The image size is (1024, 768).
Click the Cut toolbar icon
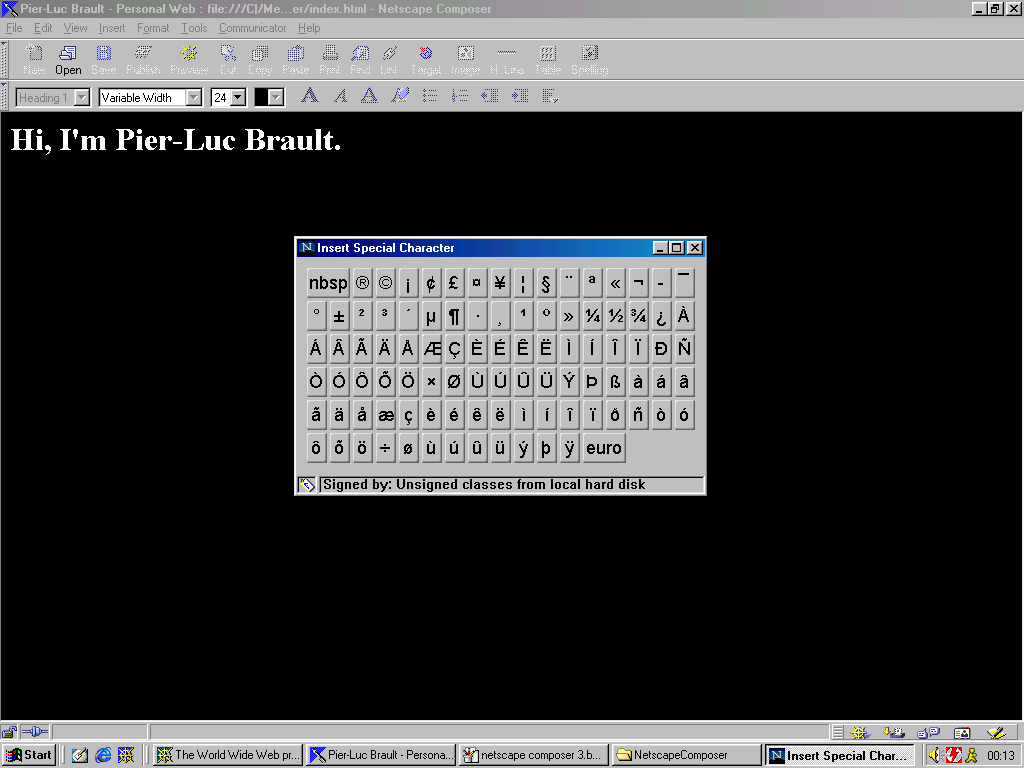[x=228, y=60]
